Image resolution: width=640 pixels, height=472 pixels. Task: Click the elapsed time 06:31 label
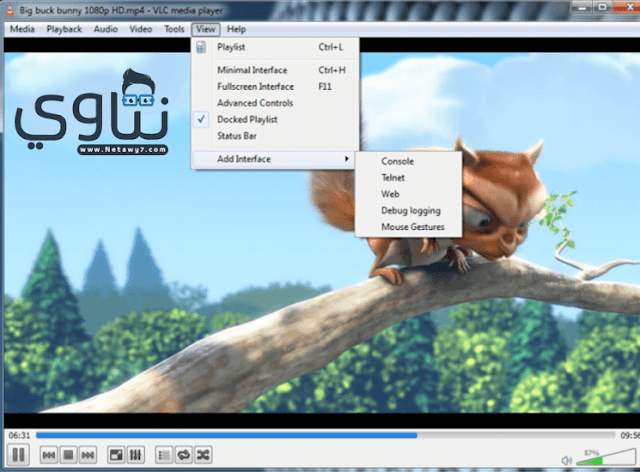[19, 436]
